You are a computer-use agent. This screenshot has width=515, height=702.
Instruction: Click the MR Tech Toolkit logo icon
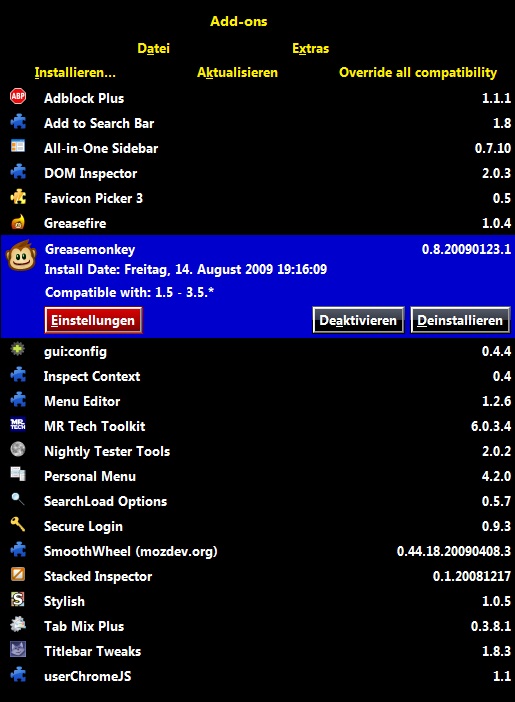[x=18, y=424]
